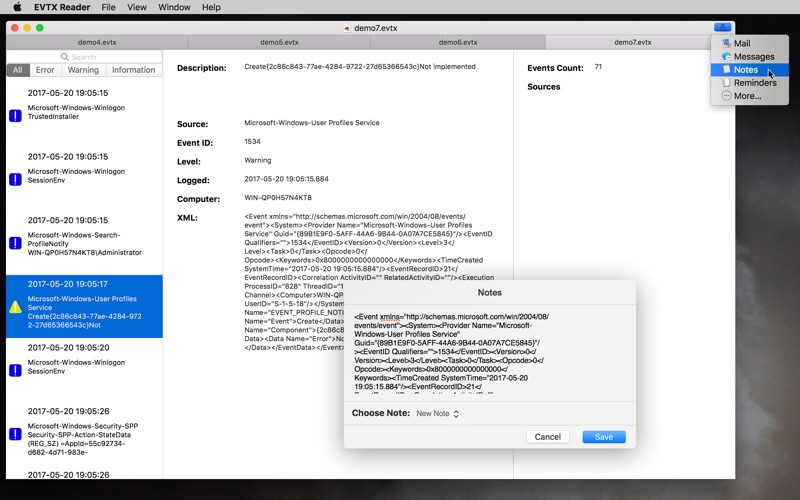The height and width of the screenshot is (500, 800).
Task: Click the Sources heading
Action: (x=543, y=87)
